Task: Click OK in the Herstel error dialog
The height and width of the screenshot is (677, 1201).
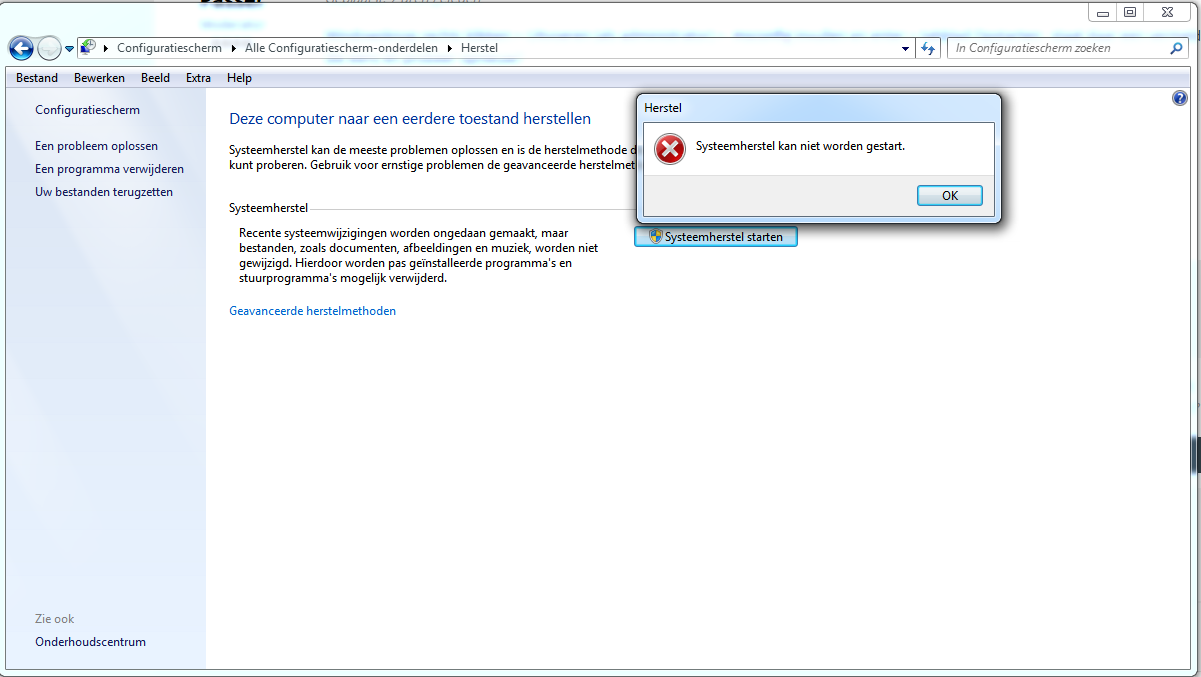Action: pyautogui.click(x=950, y=196)
